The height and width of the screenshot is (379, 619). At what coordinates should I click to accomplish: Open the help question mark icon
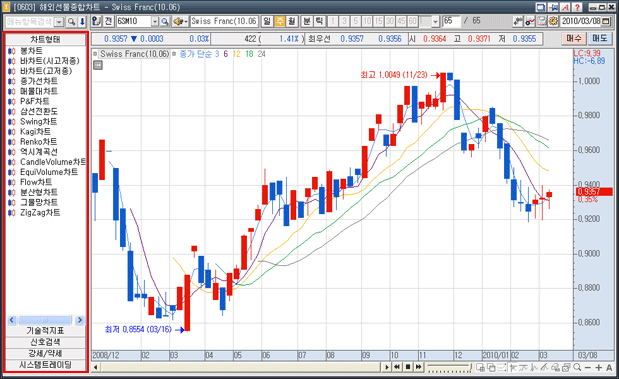[x=577, y=7]
